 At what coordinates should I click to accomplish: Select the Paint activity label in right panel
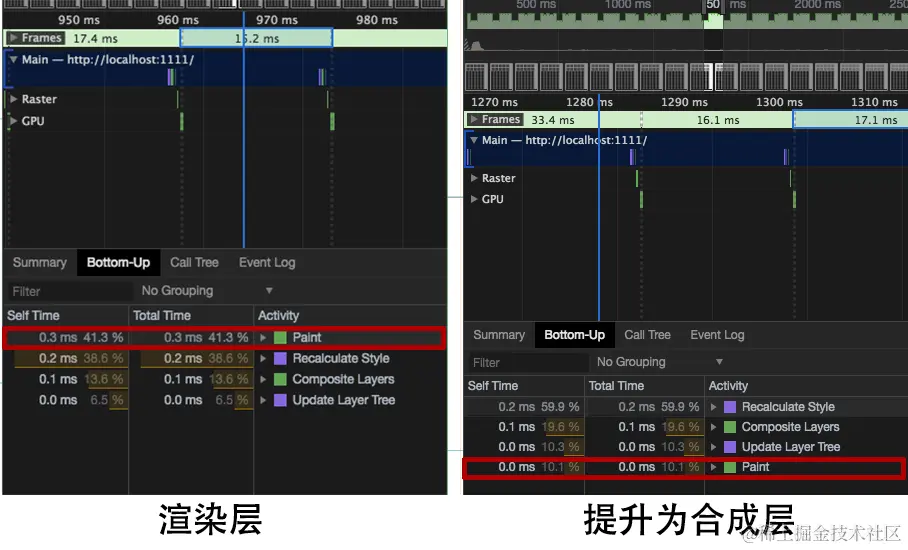756,467
